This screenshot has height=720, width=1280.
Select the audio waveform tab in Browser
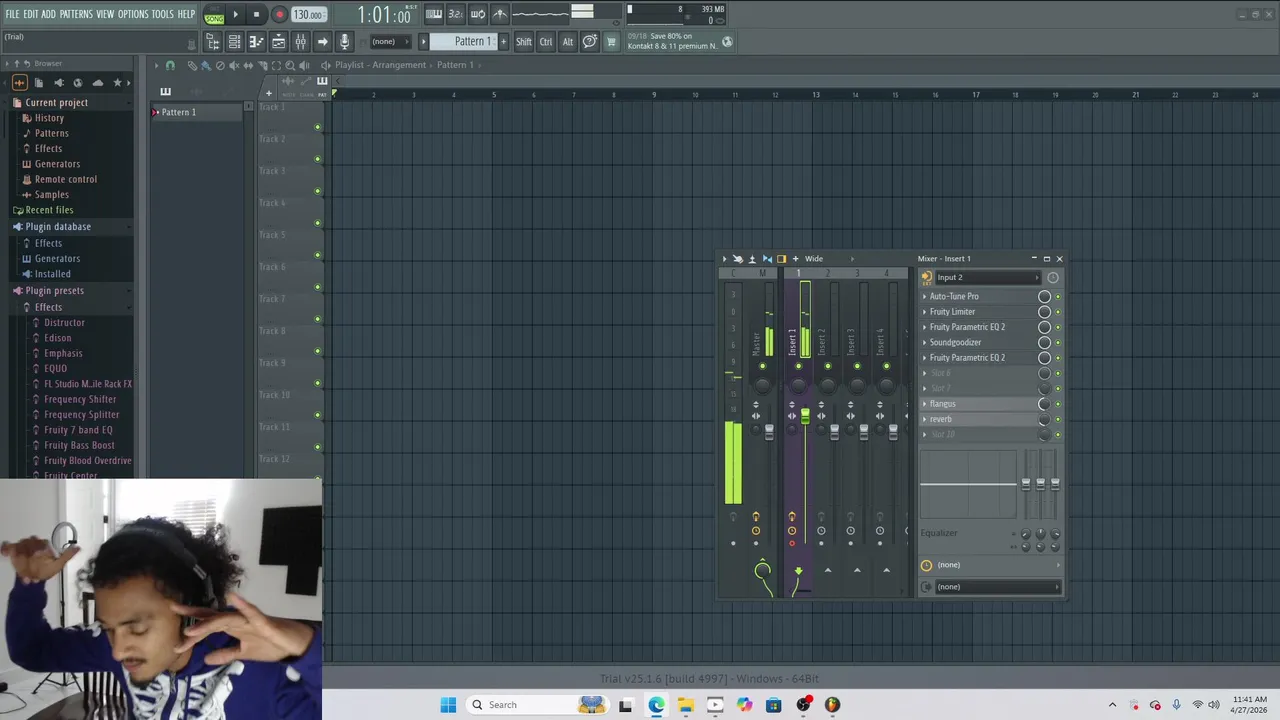20,83
